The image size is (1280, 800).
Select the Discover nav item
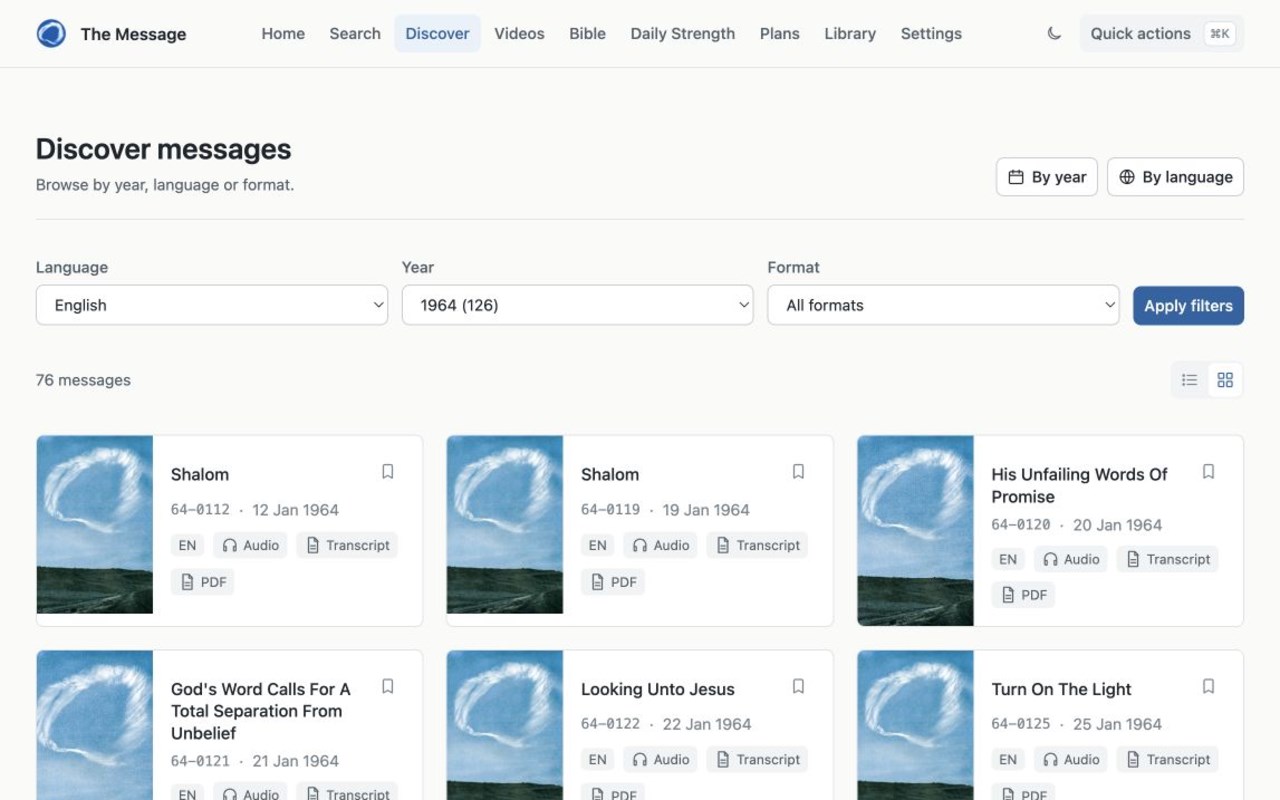pyautogui.click(x=437, y=34)
